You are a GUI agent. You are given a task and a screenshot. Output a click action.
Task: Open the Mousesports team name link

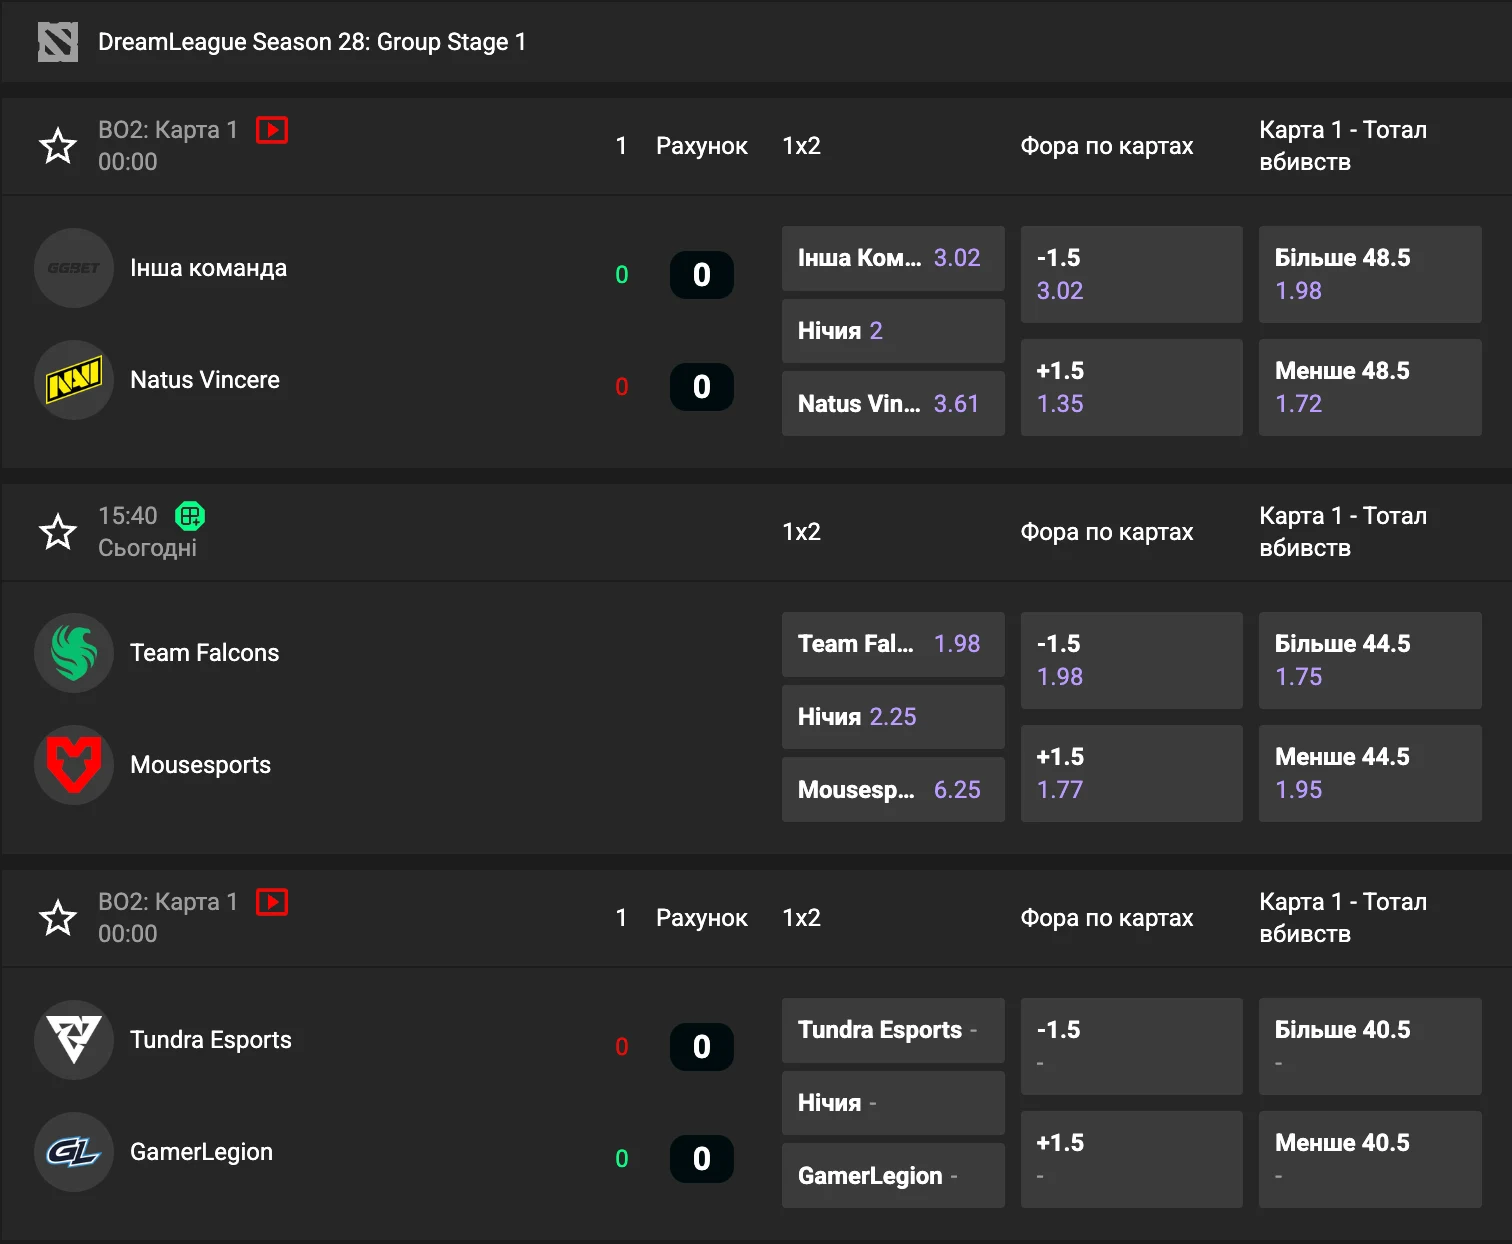[200, 765]
